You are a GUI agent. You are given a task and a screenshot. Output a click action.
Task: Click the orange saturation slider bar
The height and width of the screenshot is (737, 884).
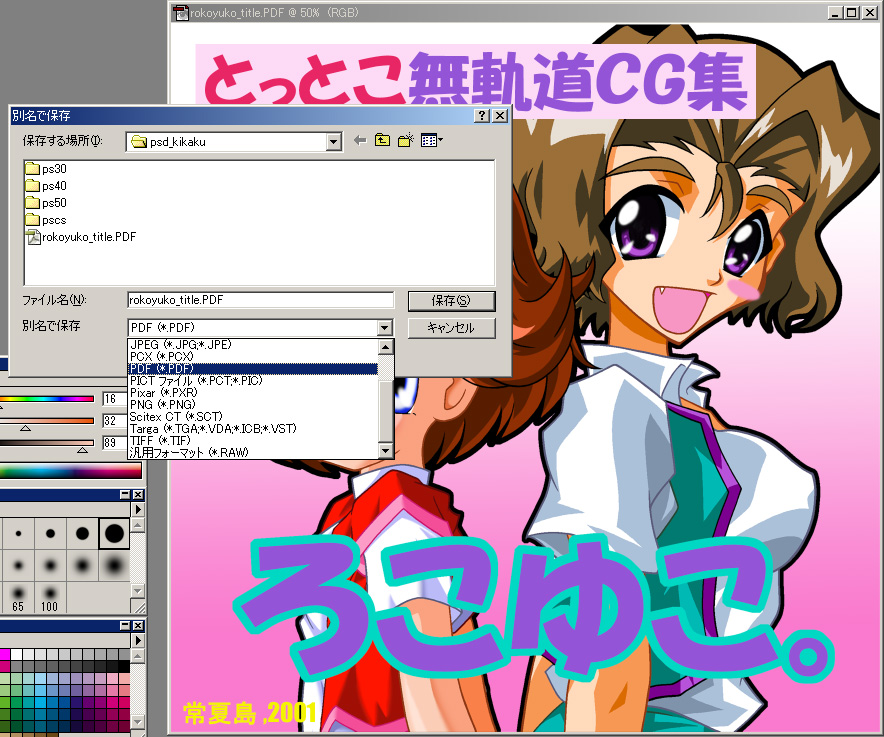point(47,421)
